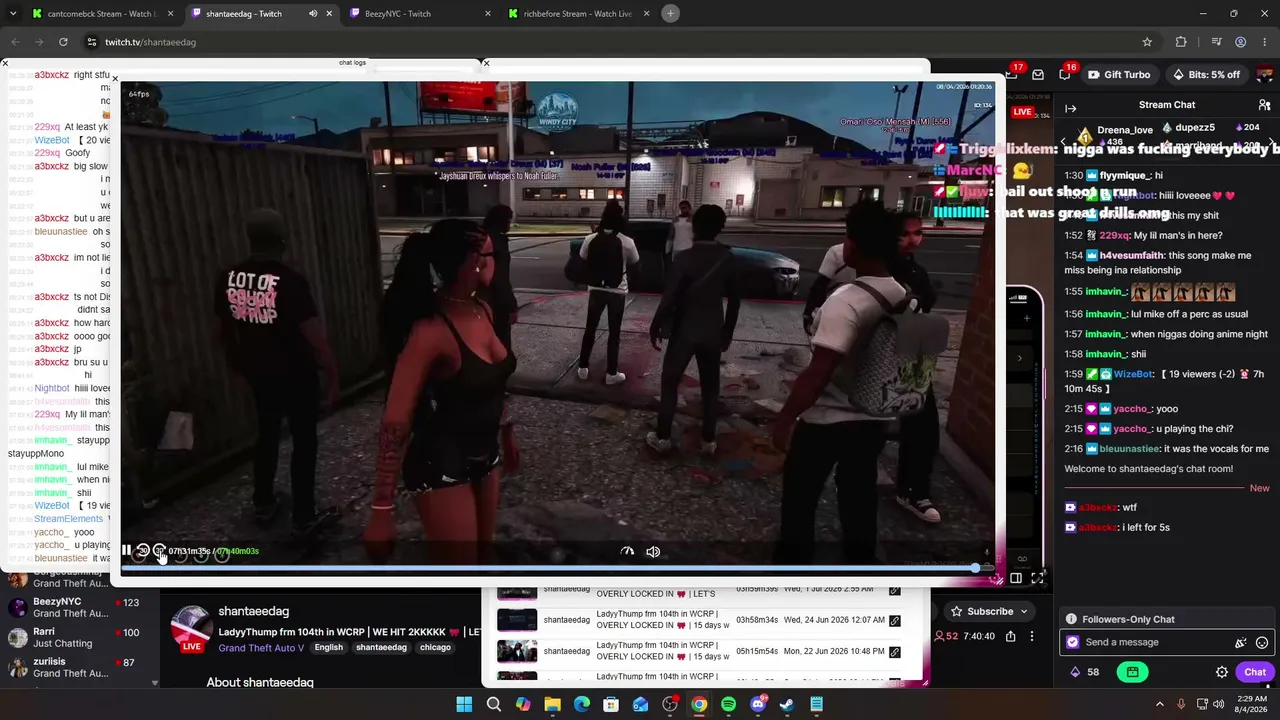The height and width of the screenshot is (720, 1280).
Task: Click Followers-Only Chat info icon
Action: pyautogui.click(x=1071, y=619)
